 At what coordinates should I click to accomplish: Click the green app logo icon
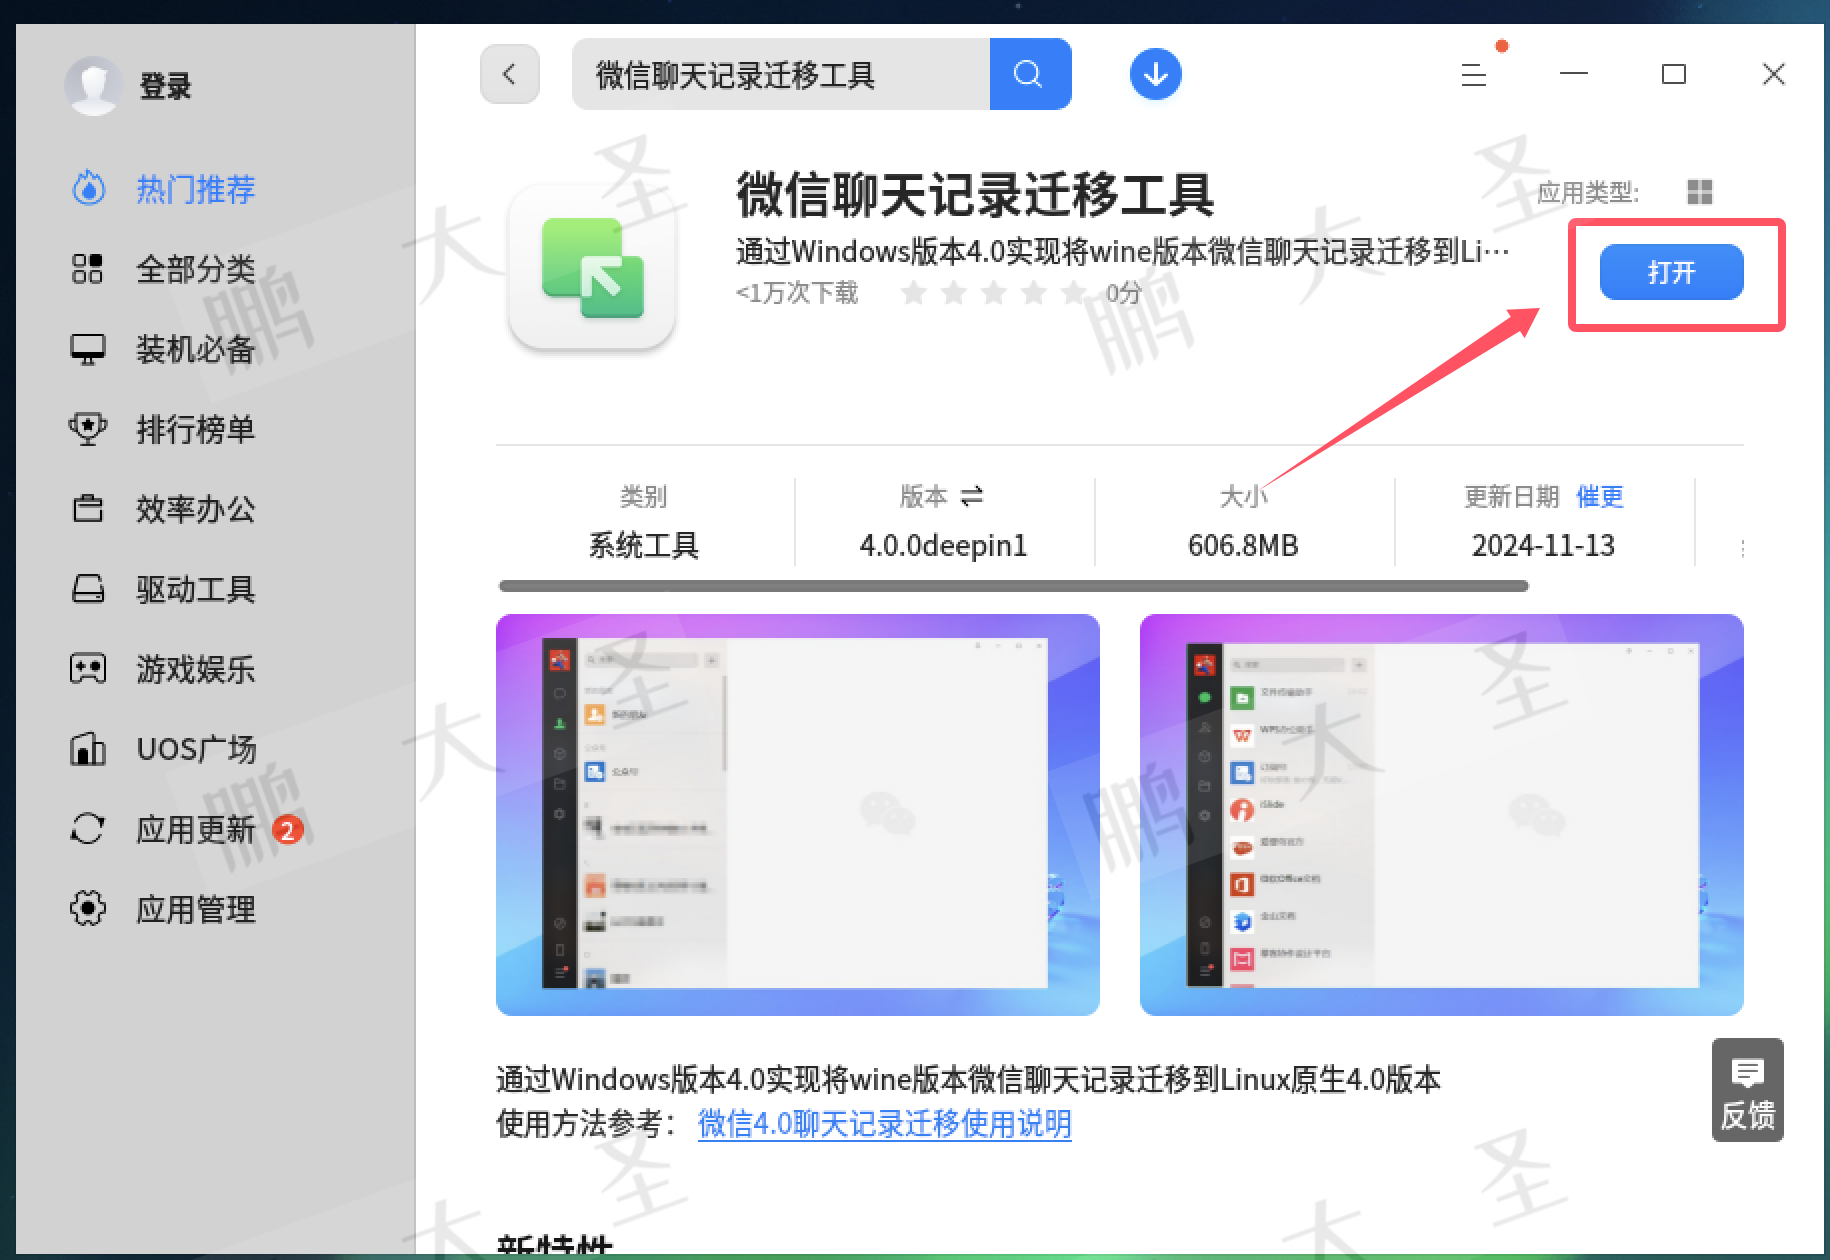pyautogui.click(x=592, y=267)
